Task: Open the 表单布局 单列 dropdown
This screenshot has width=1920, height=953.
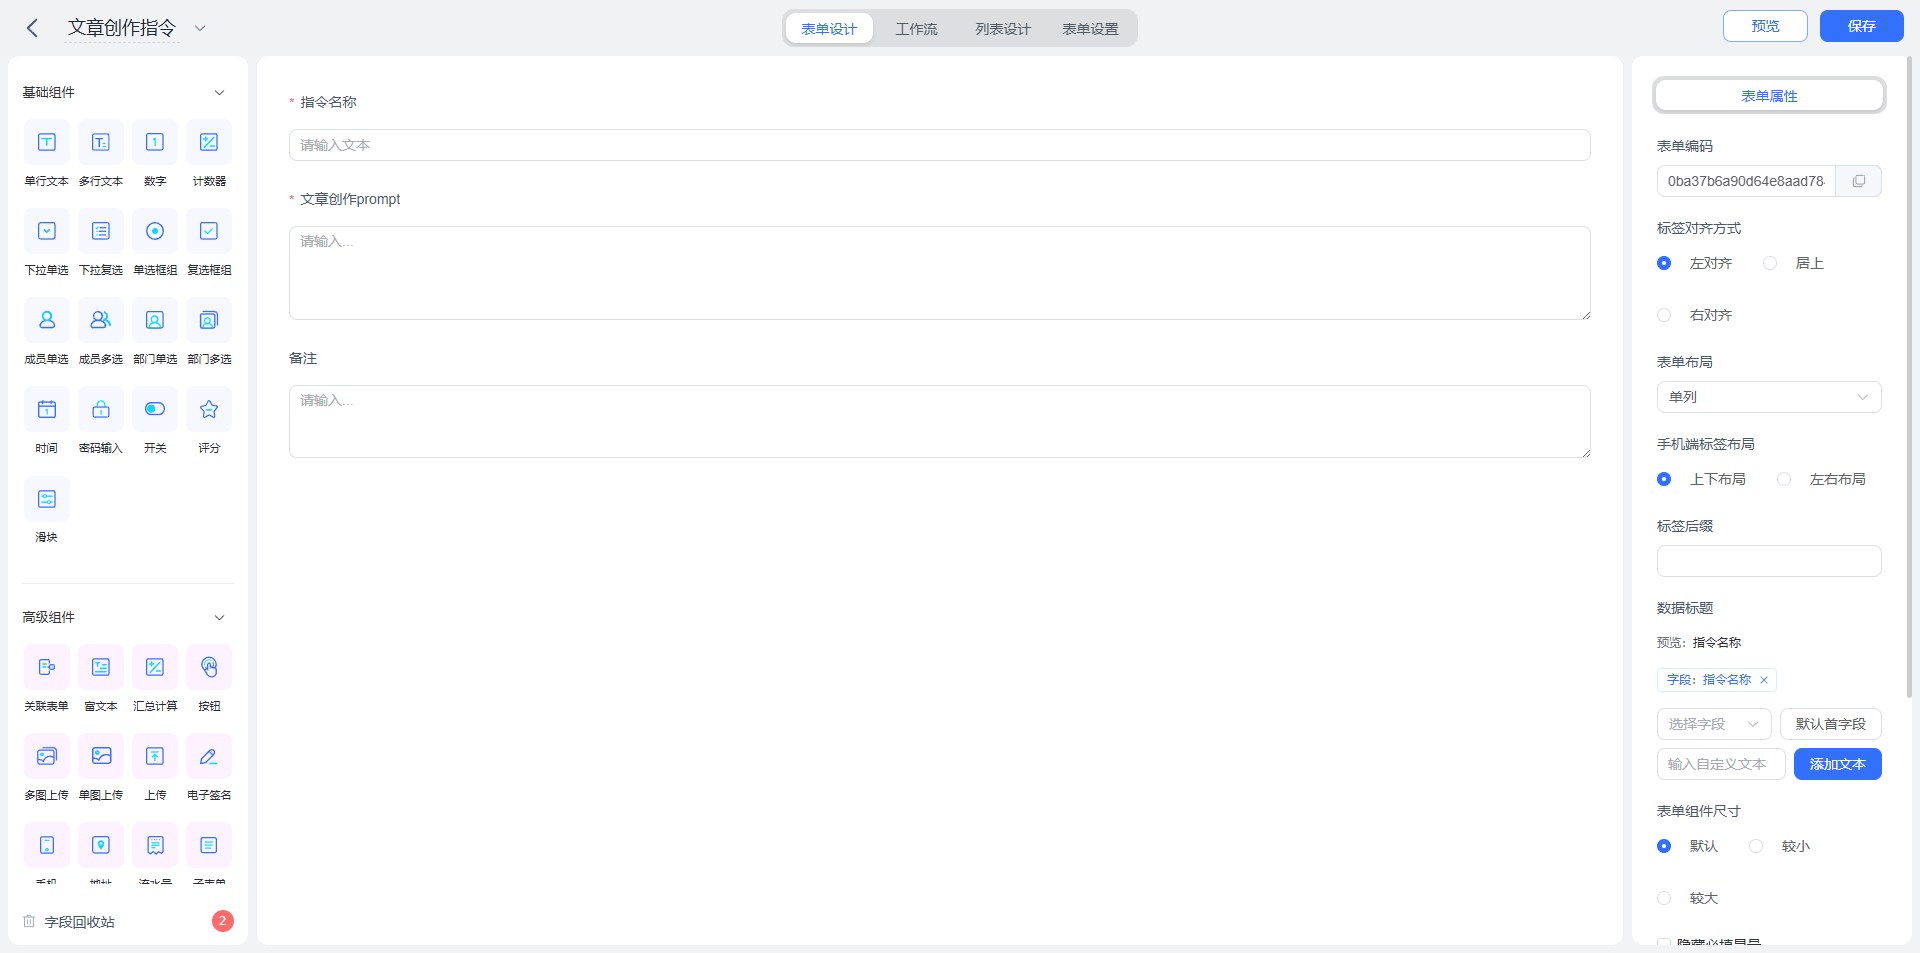Action: (1769, 397)
